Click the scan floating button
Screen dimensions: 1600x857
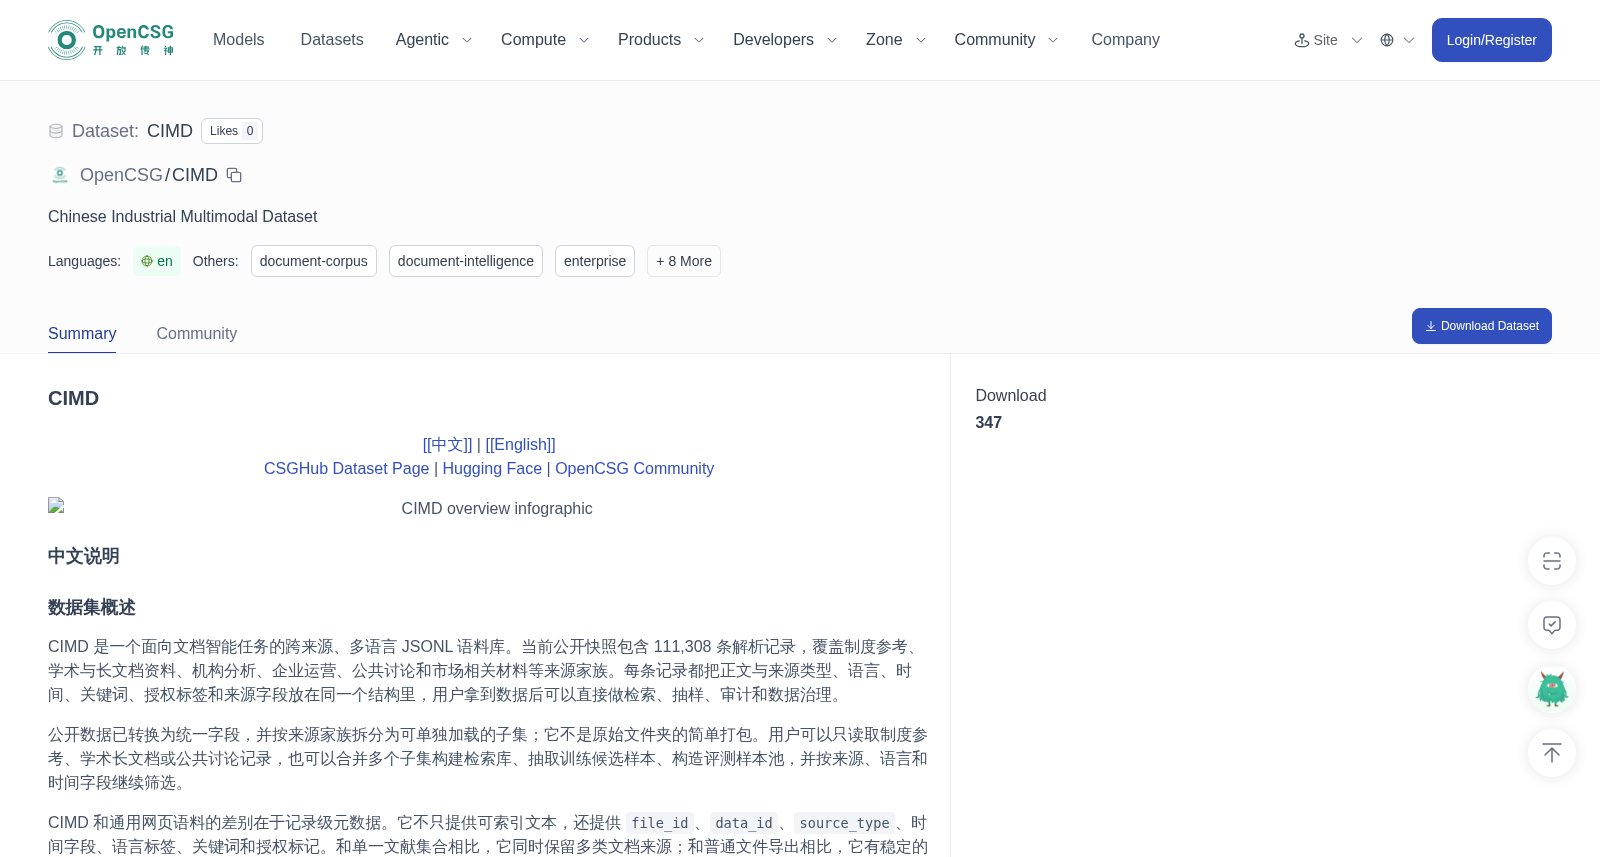click(1552, 561)
